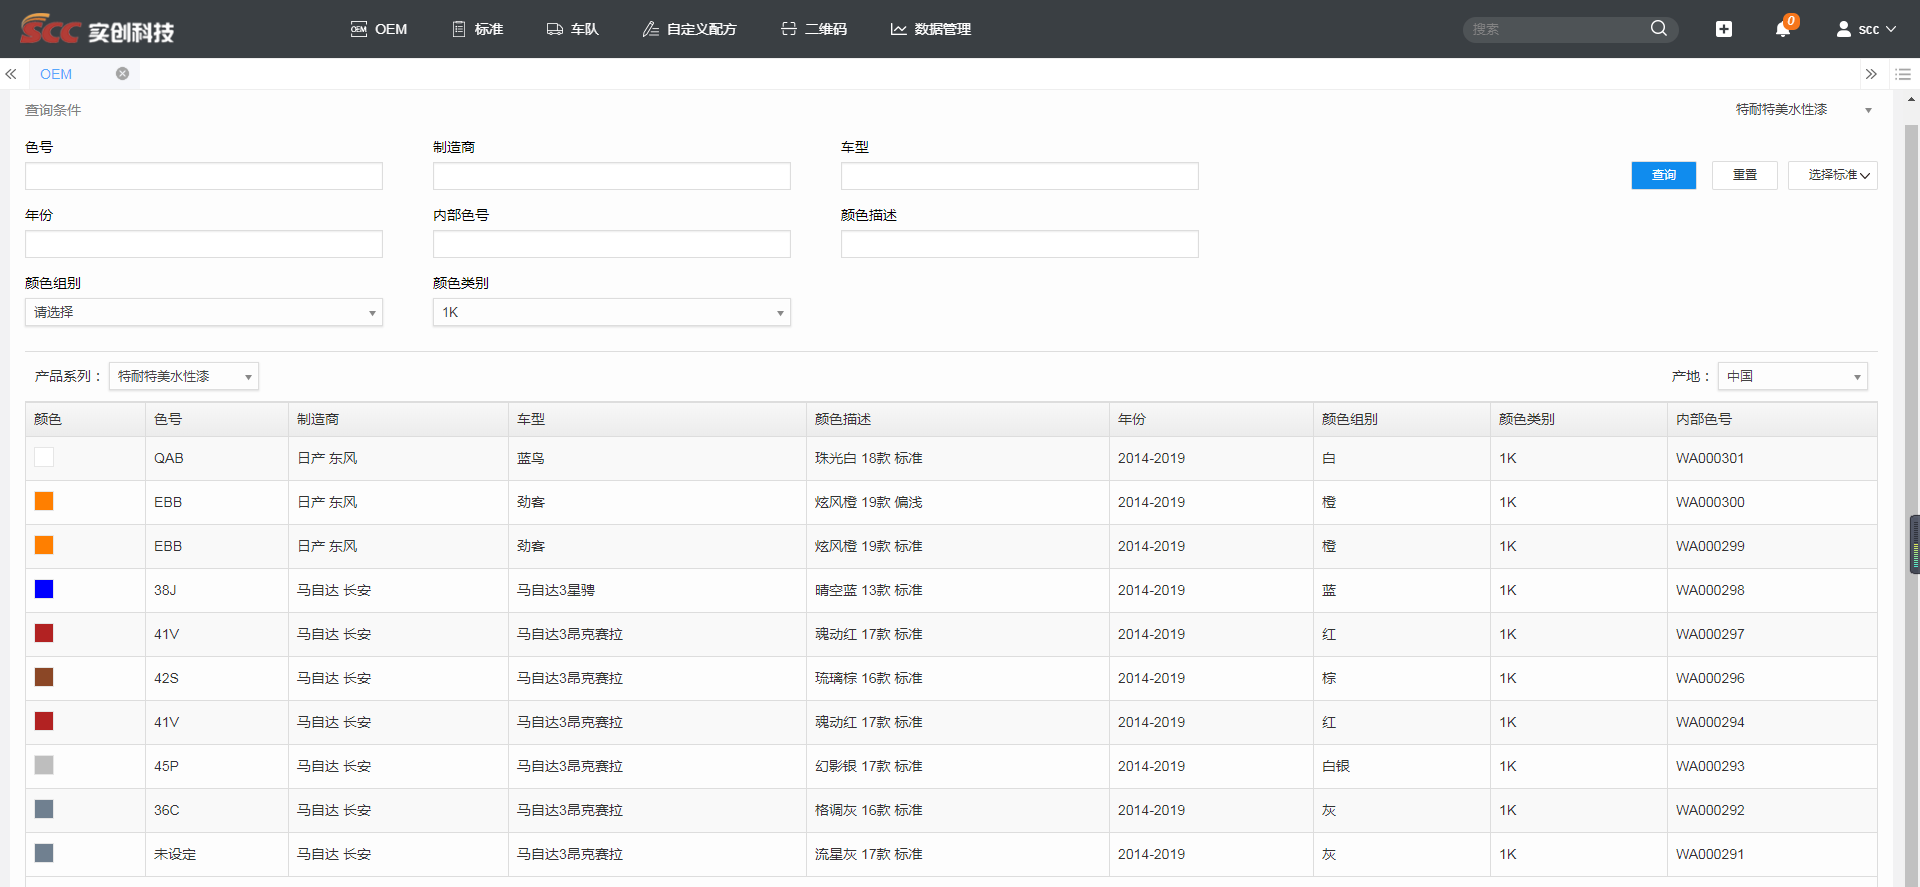Click the 年份 column header
Viewport: 1920px width, 887px height.
click(x=1211, y=419)
